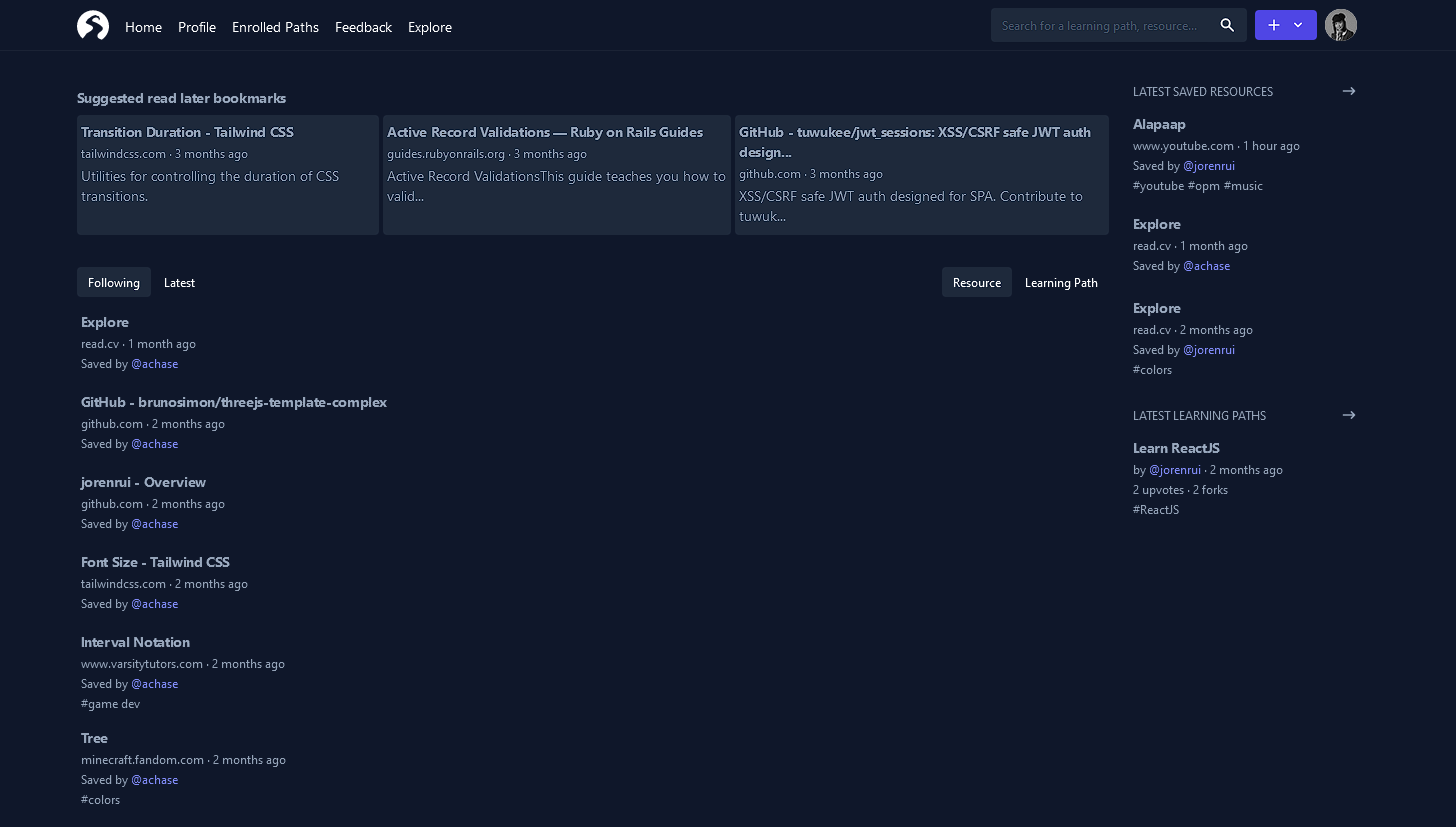Navigate to the Feedback page
The width and height of the screenshot is (1456, 827).
[363, 27]
